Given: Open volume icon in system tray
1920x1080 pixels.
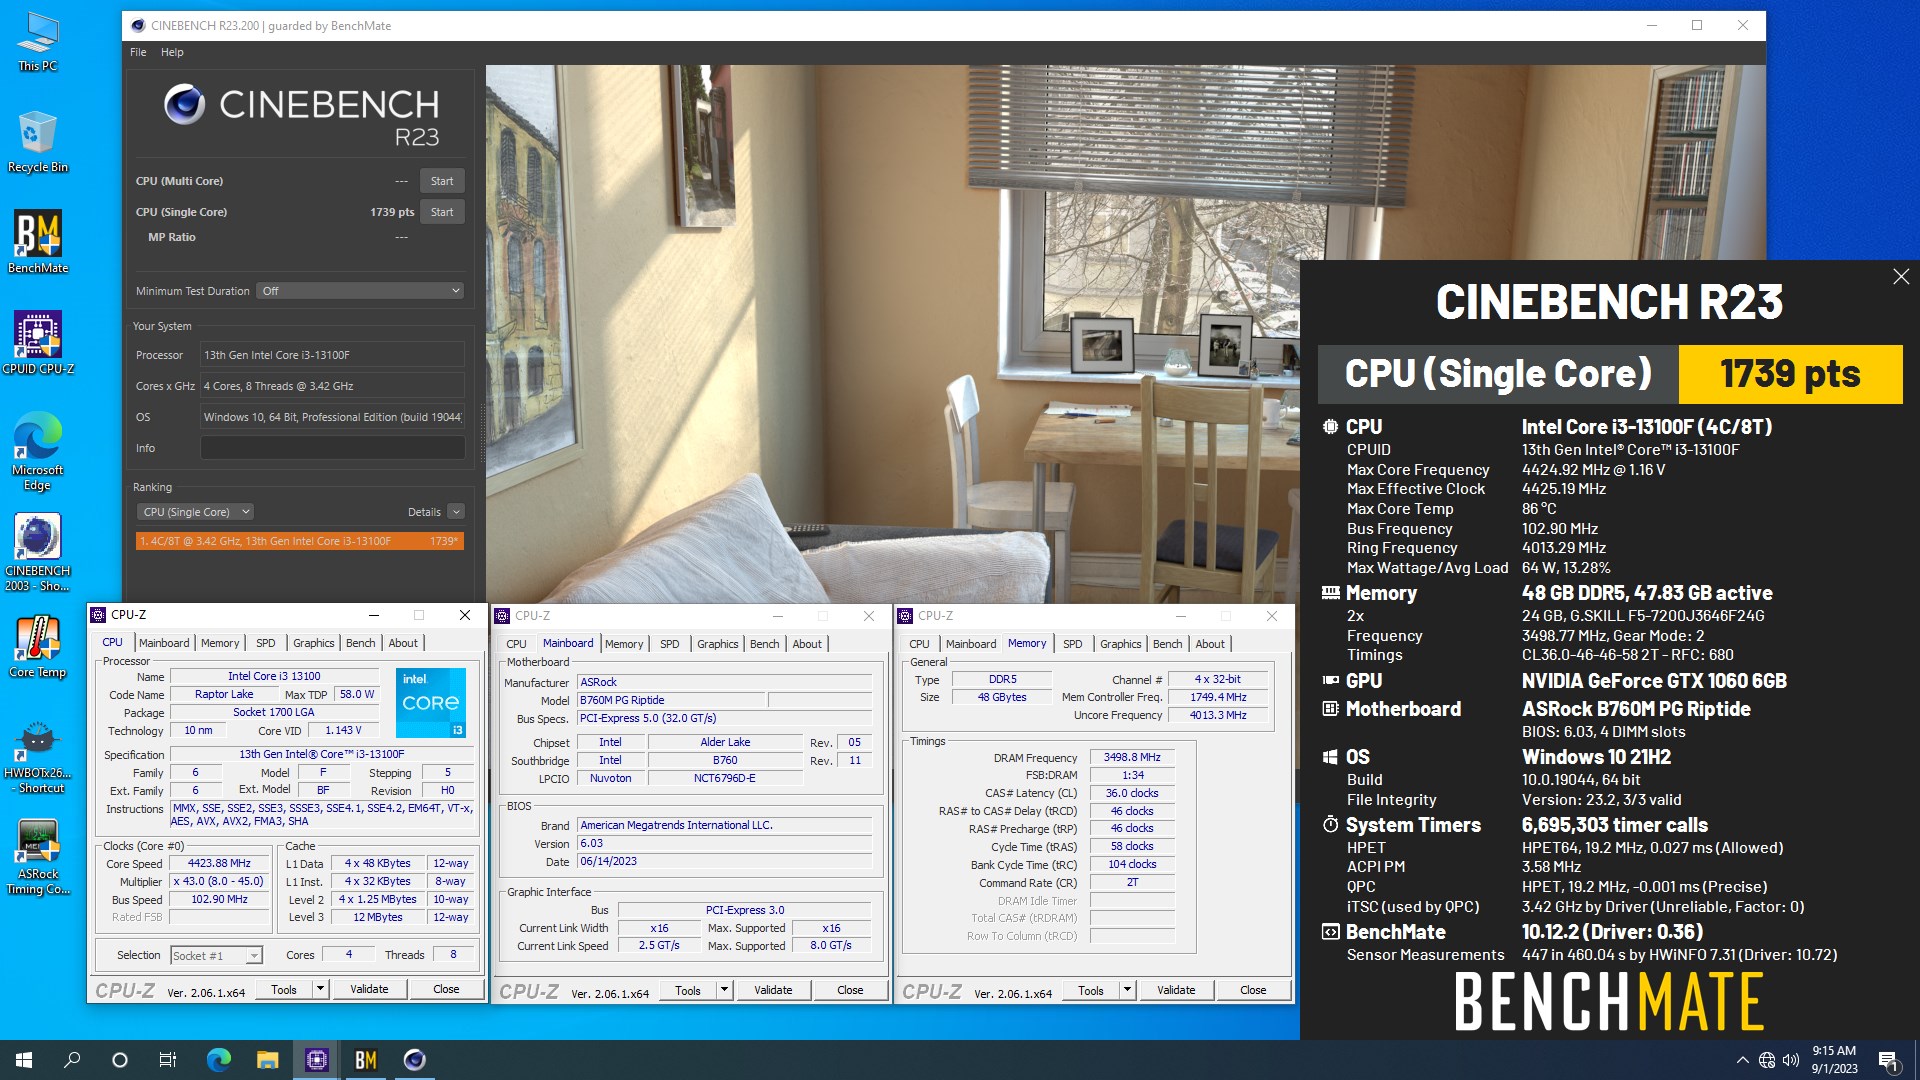Looking at the screenshot, I should [x=1791, y=1060].
